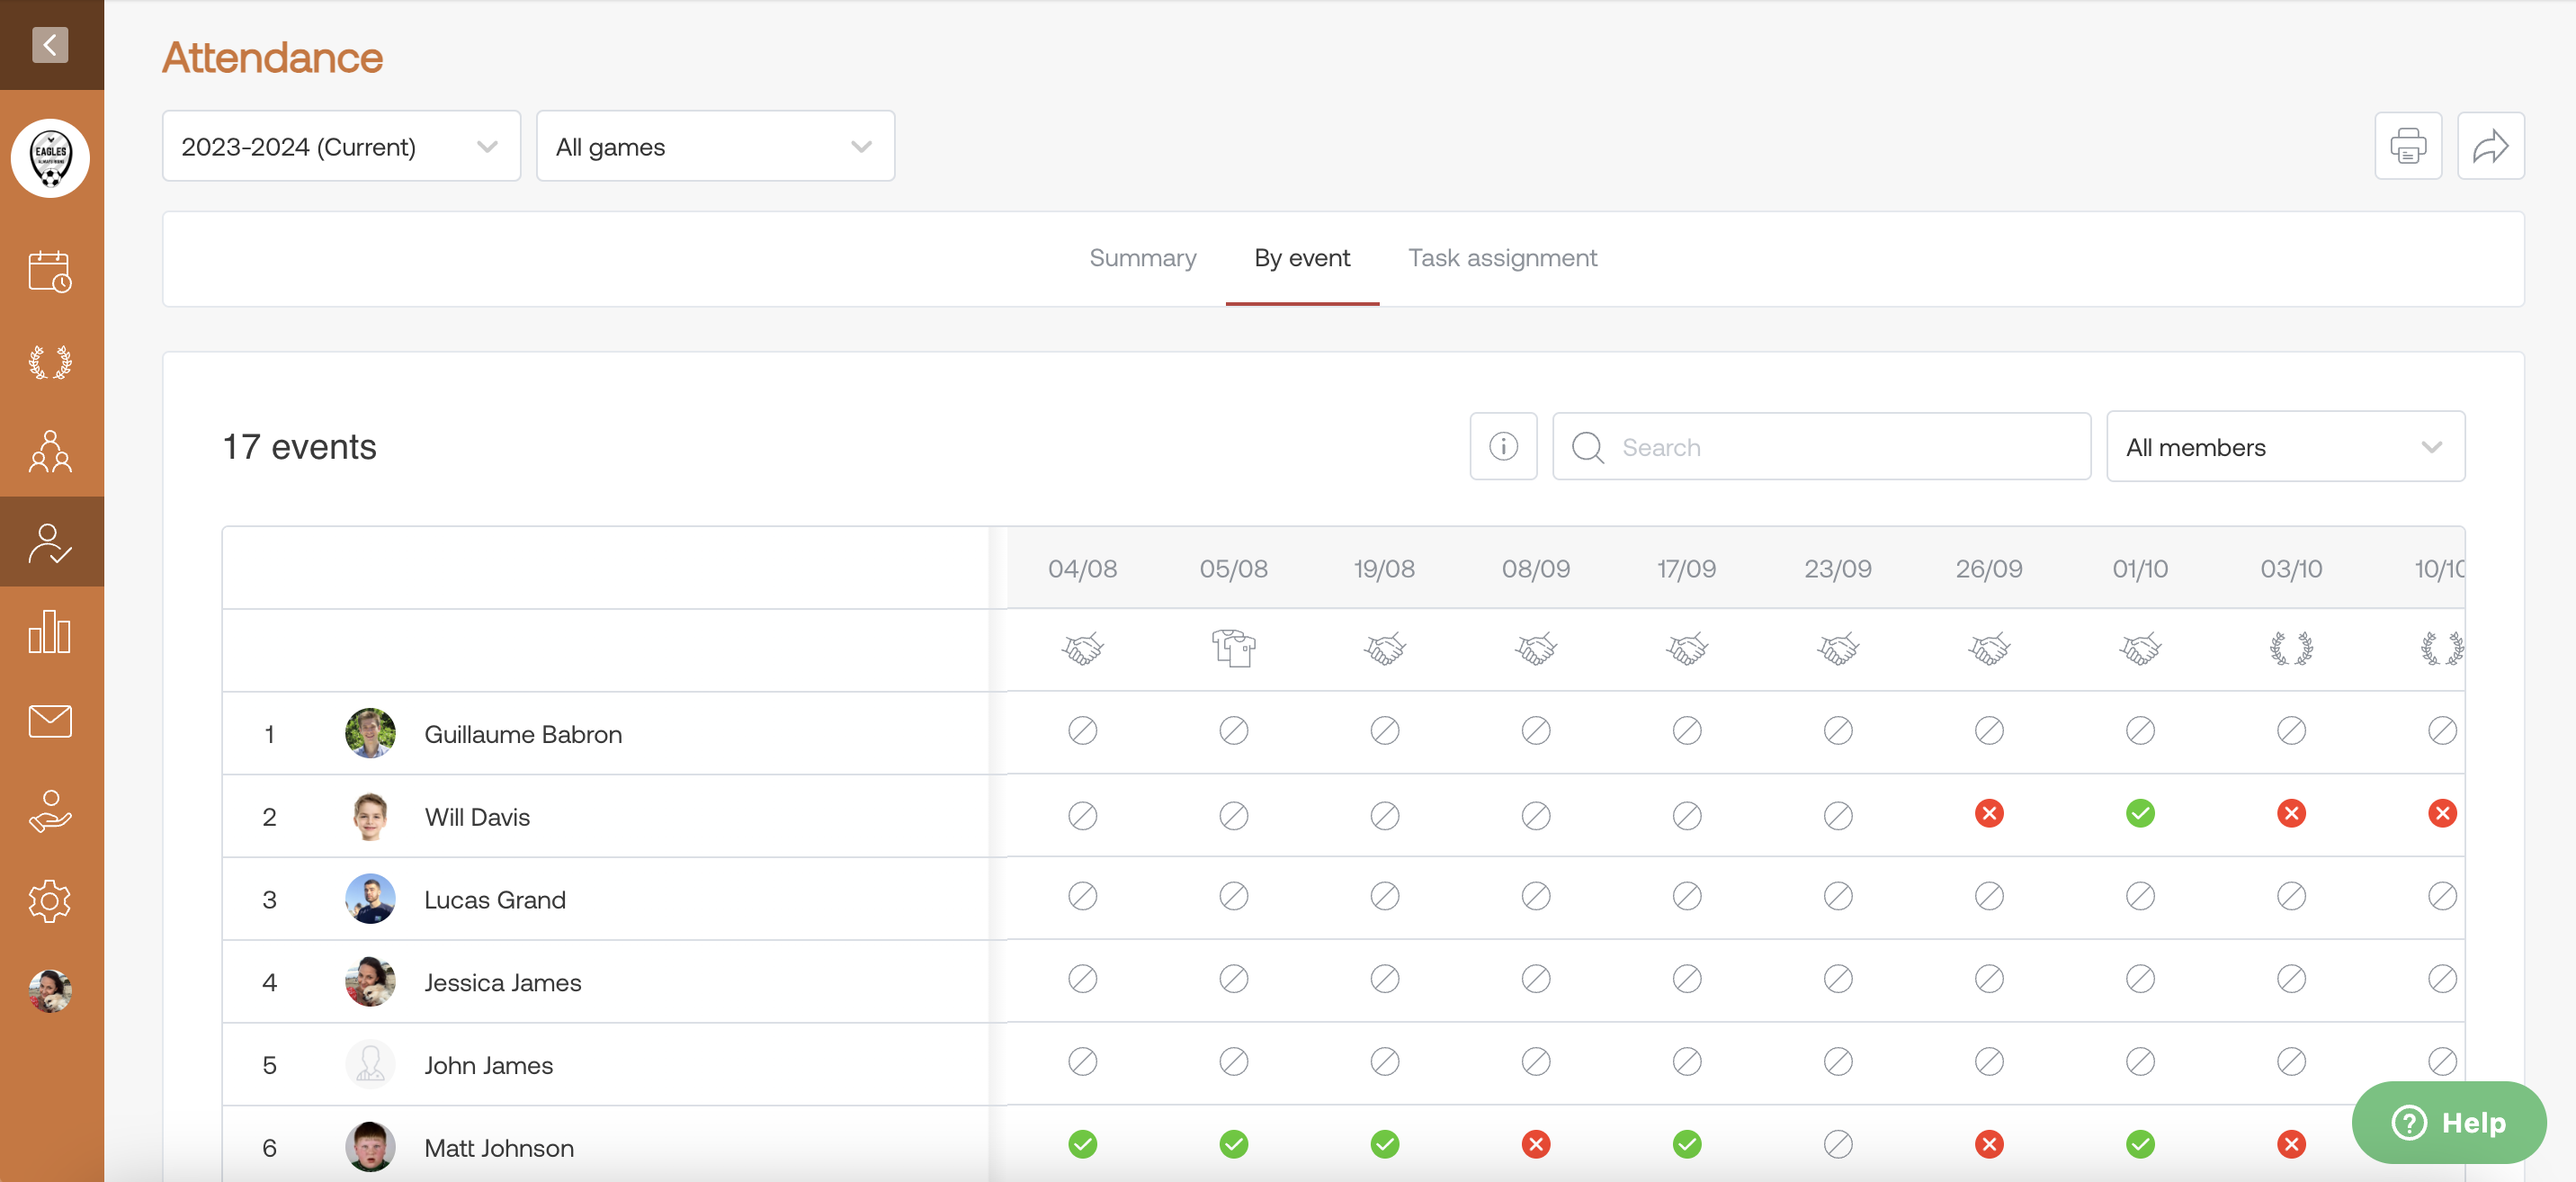Click the 04/08 event date header

click(1082, 569)
